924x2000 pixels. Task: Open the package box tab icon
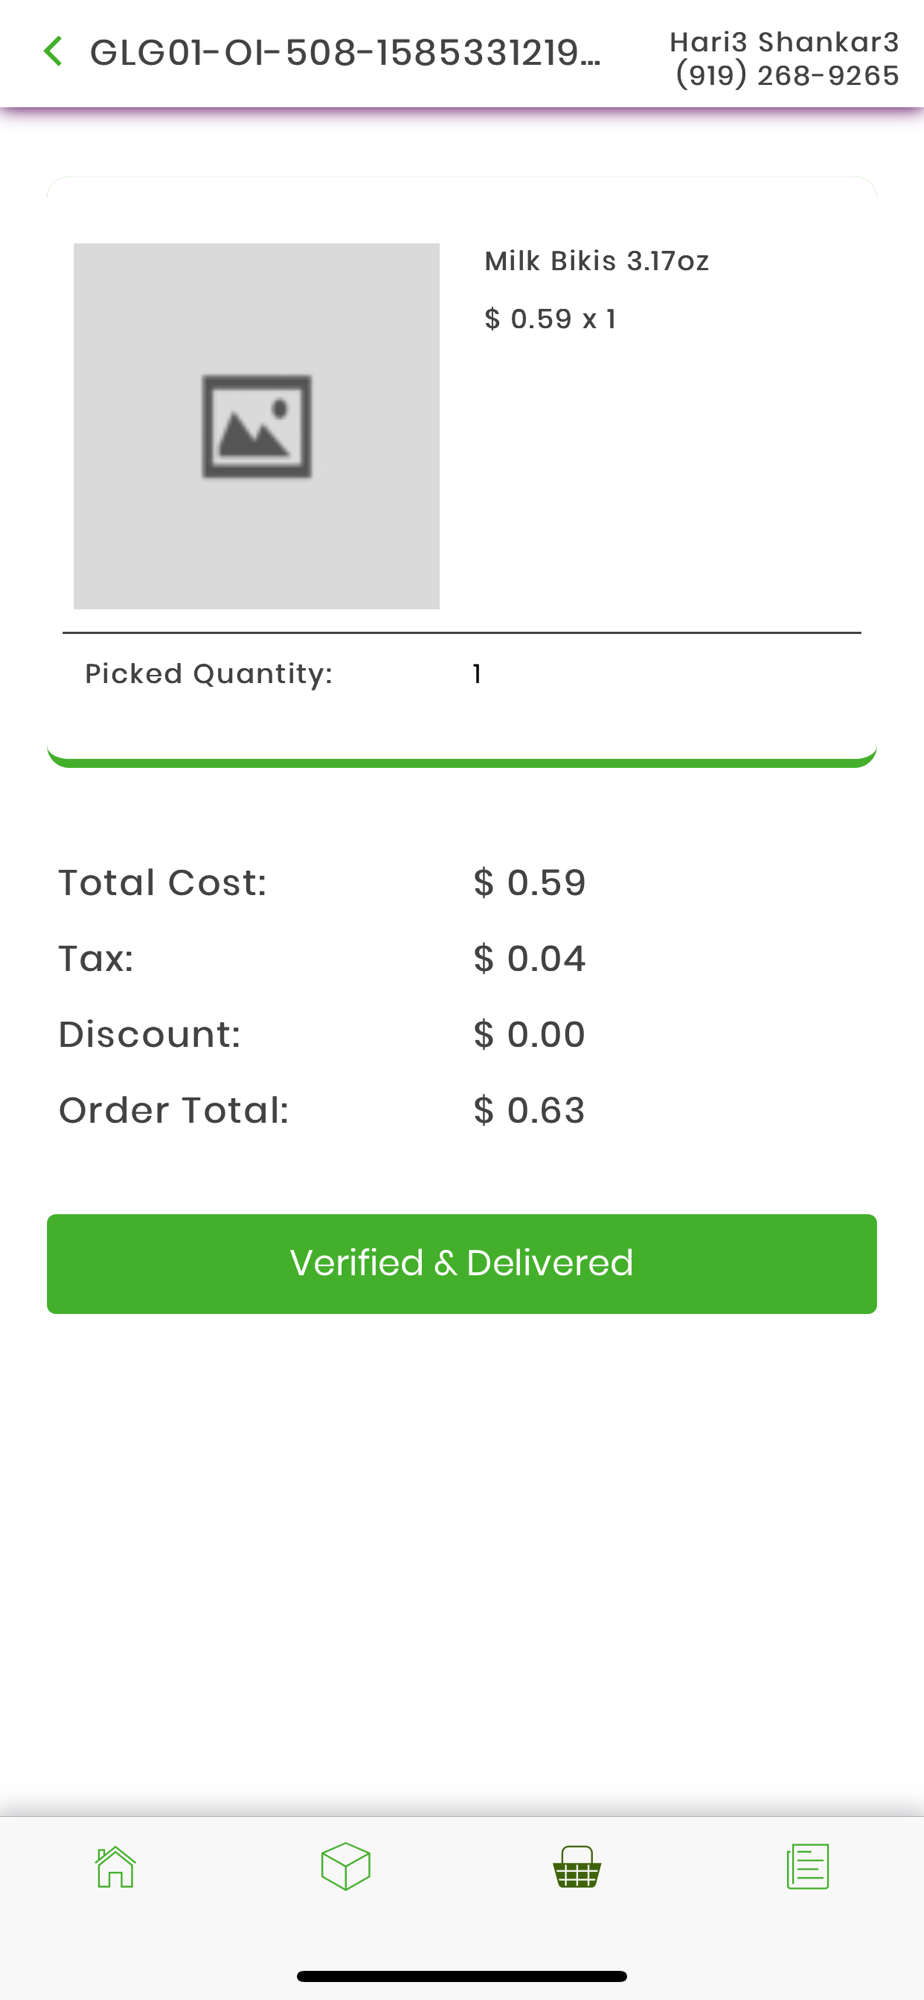(x=346, y=1866)
